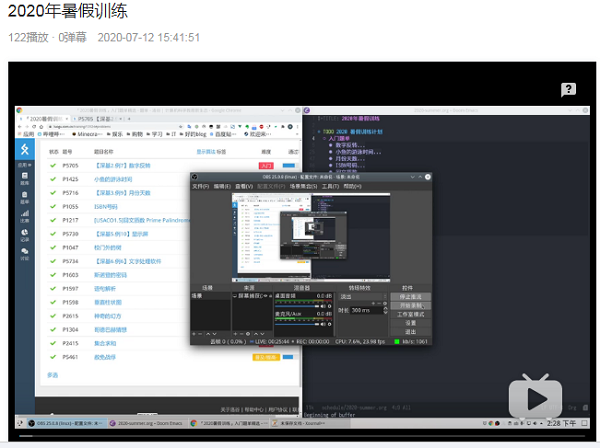Click 停止推流 button in OBS controls
The image size is (600, 448).
pos(411,297)
